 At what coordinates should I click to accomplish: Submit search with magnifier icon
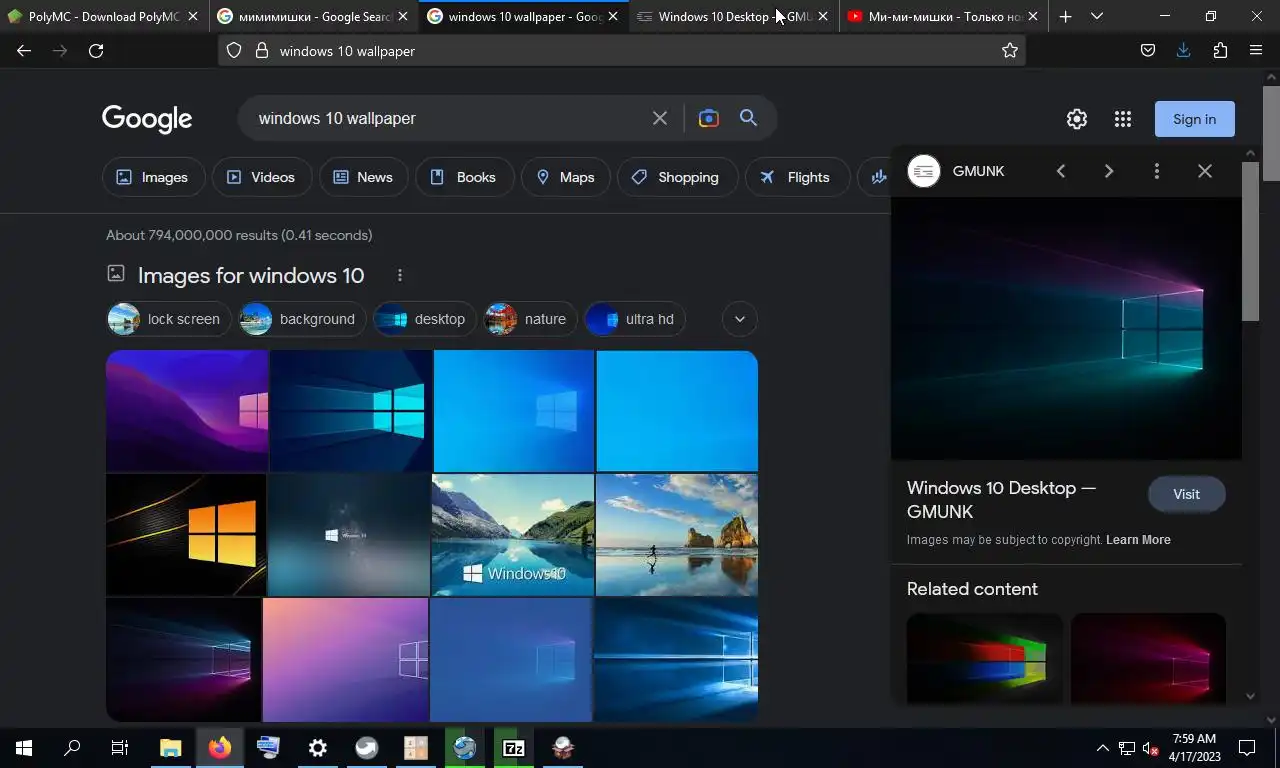coord(748,118)
